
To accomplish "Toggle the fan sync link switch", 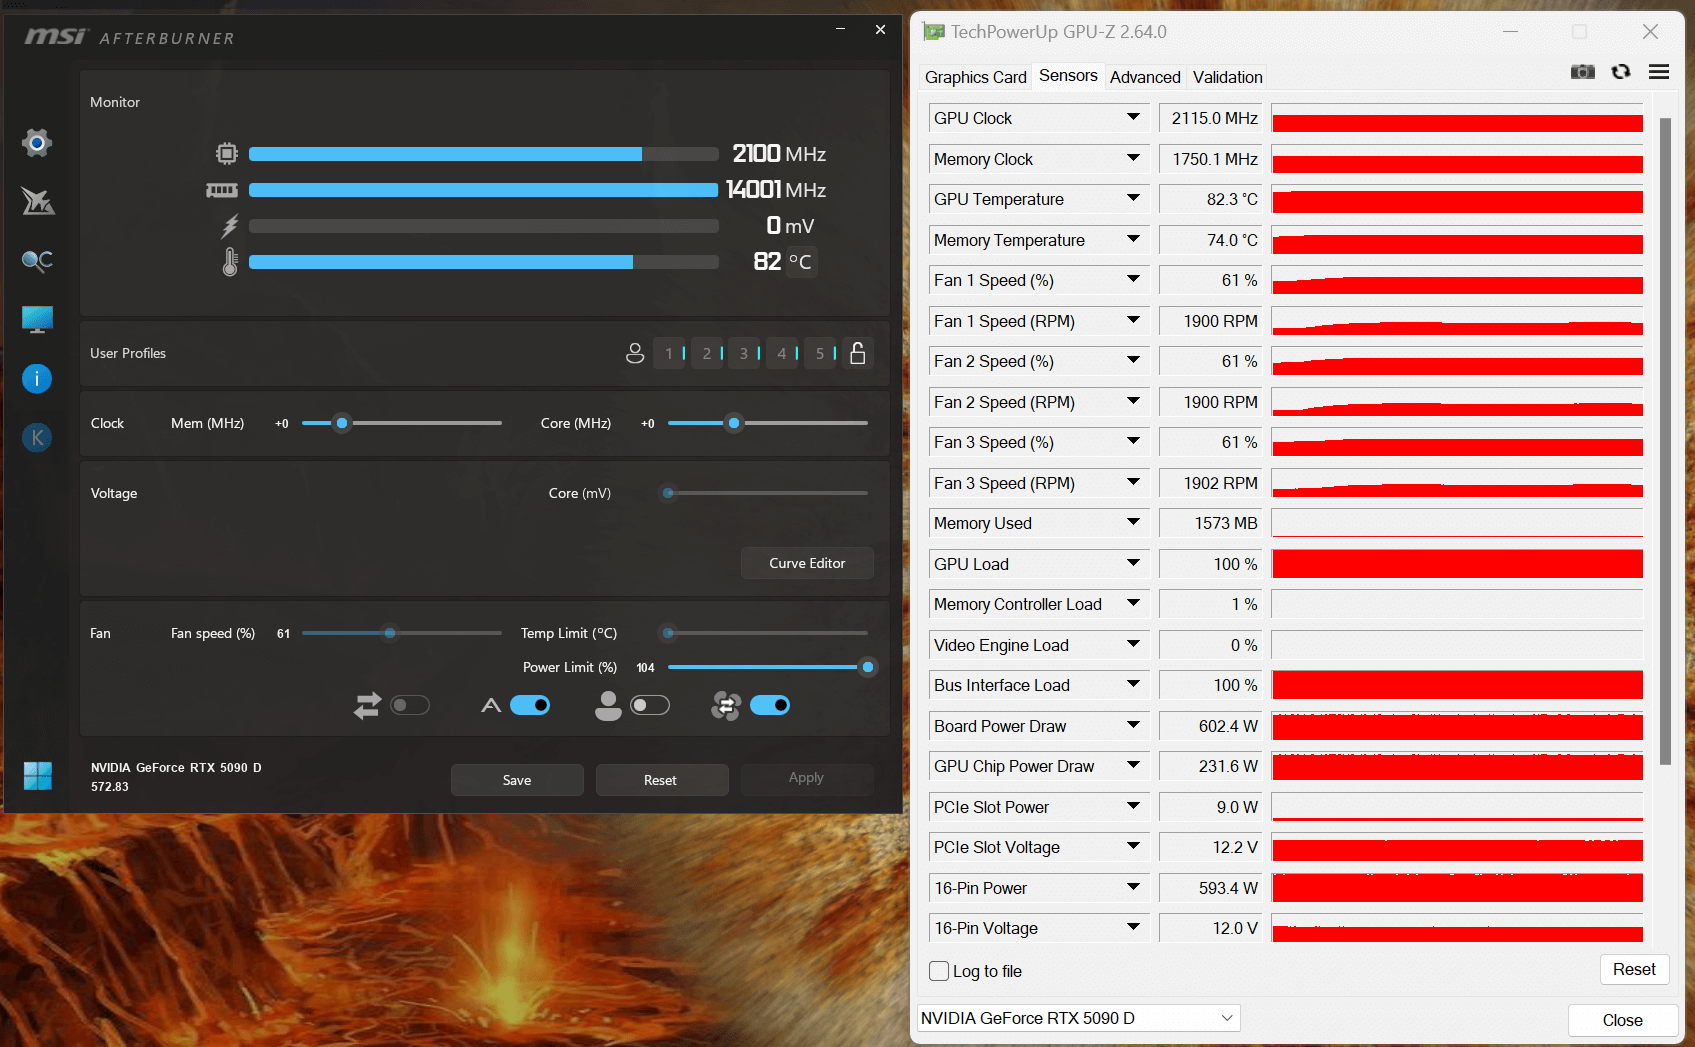I will [x=410, y=706].
